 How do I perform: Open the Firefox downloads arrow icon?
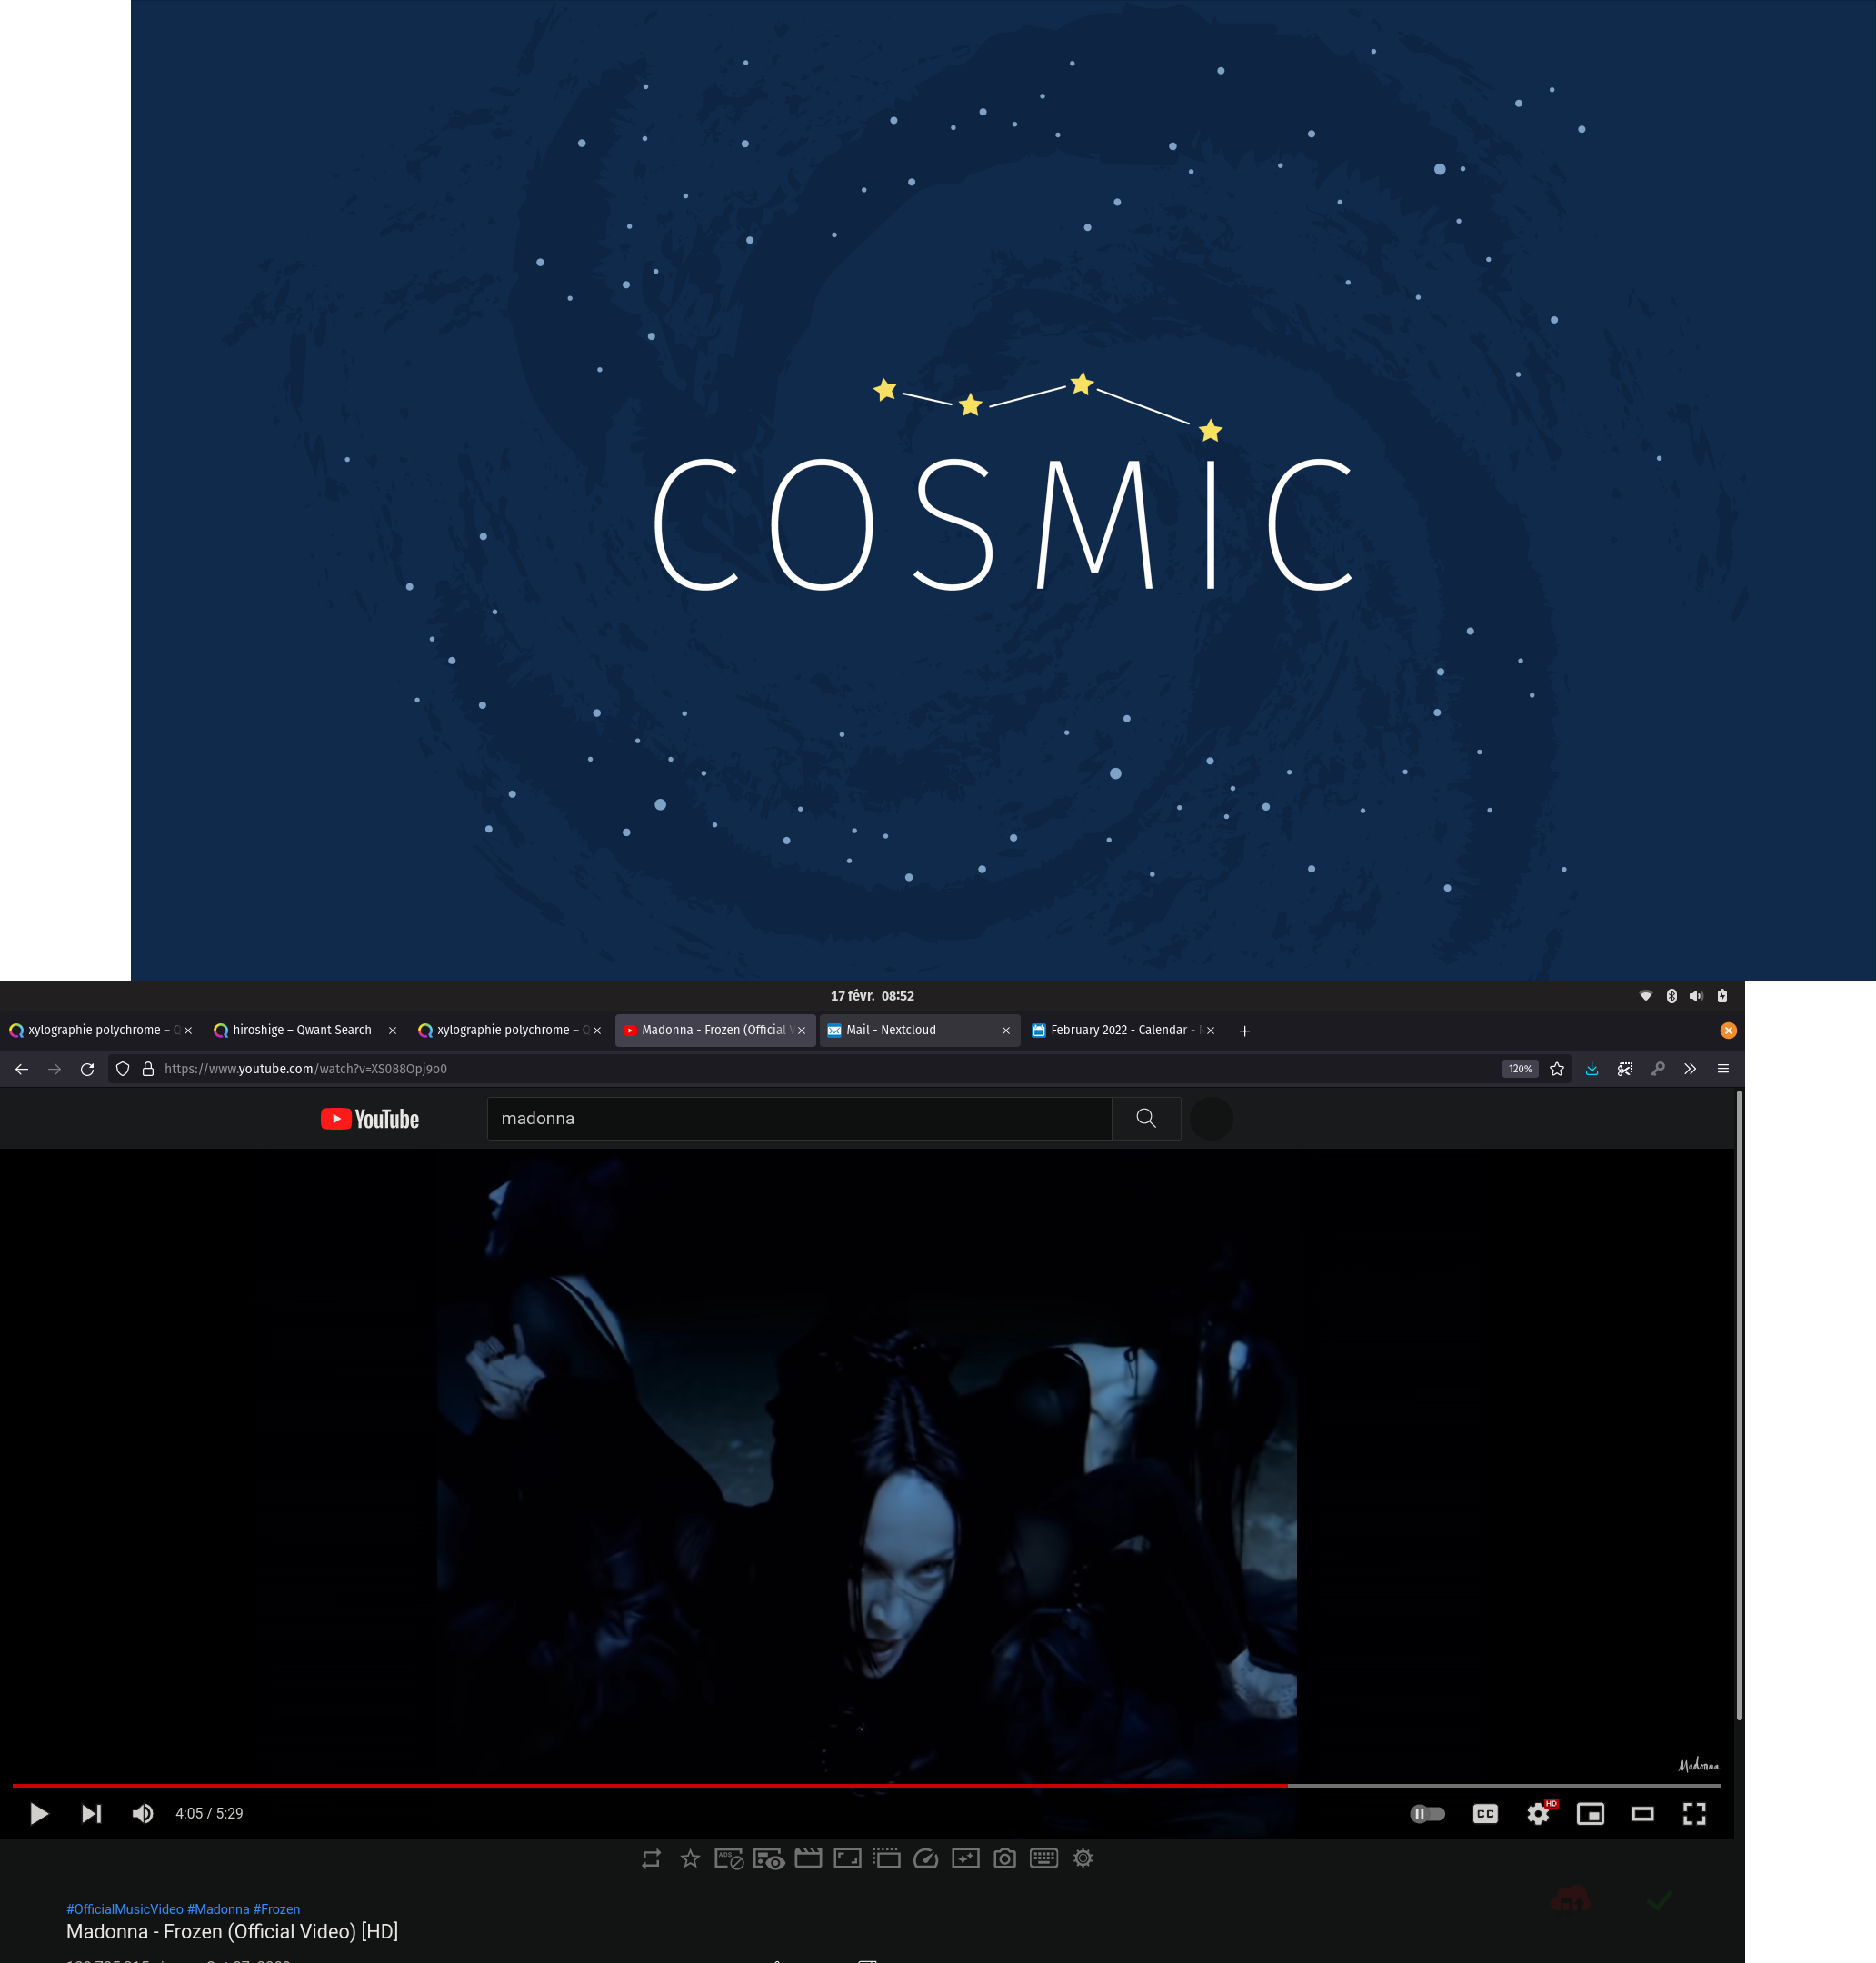(x=1591, y=1068)
